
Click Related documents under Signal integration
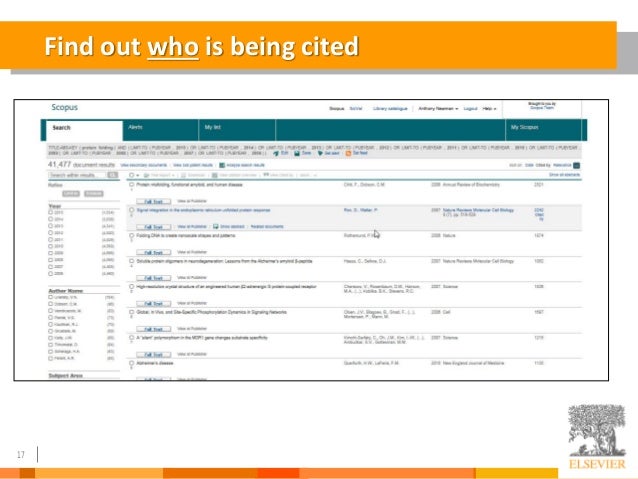coord(267,227)
